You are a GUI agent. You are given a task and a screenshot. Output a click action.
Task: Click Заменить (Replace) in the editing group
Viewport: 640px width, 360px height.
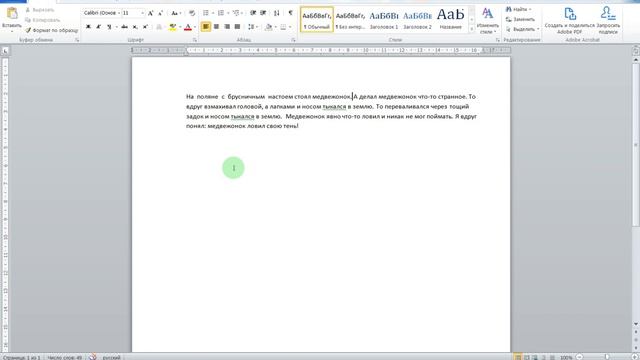pyautogui.click(x=520, y=20)
